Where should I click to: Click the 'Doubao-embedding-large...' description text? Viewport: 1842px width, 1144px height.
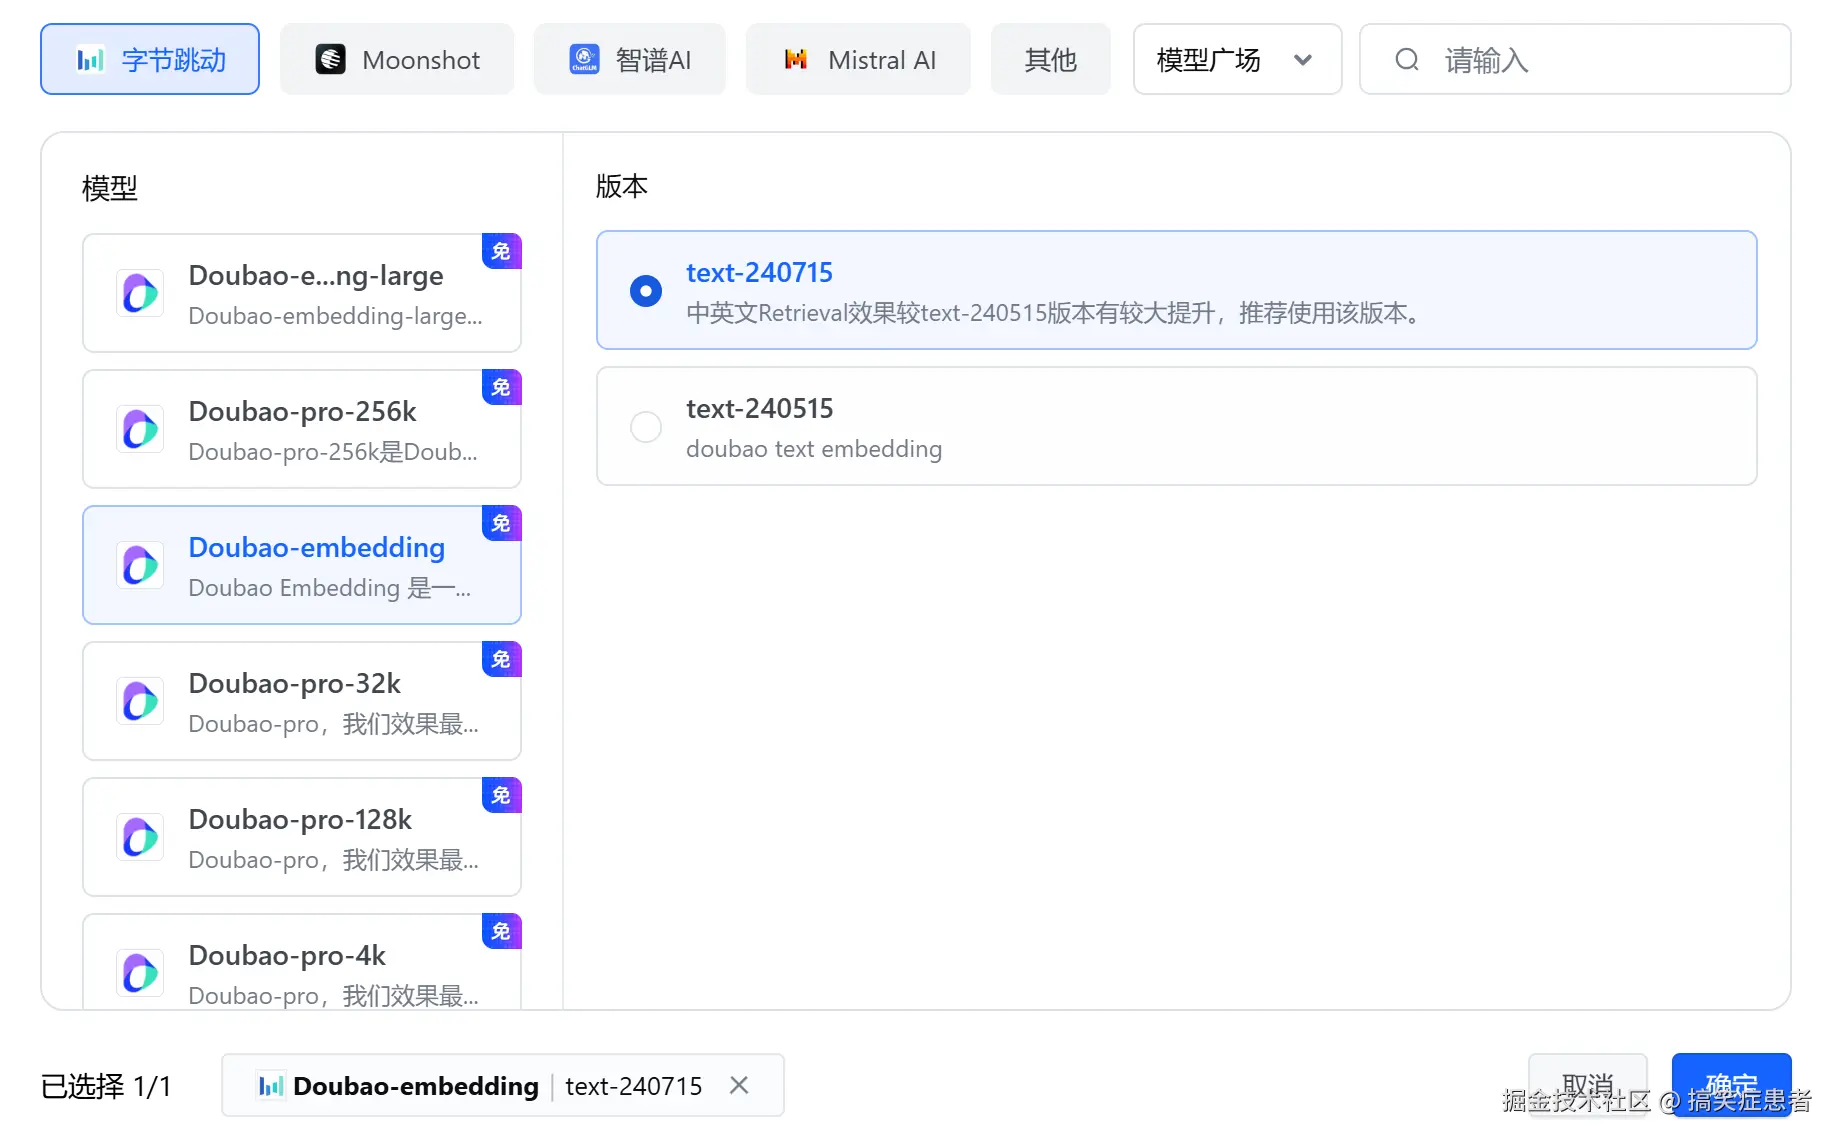click(335, 316)
